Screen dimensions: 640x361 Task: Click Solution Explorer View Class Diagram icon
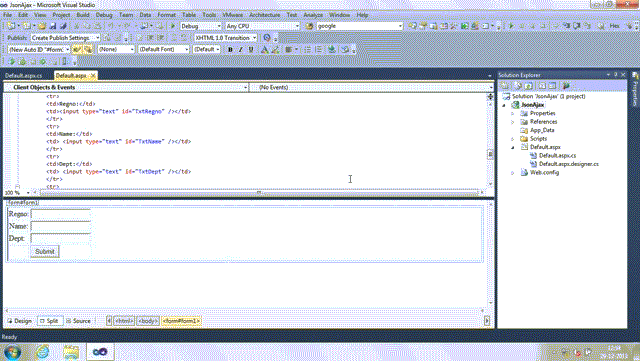coord(566,86)
